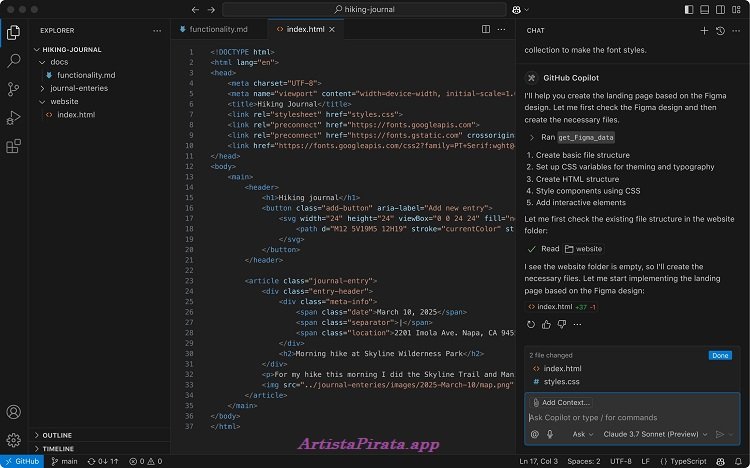Image resolution: width=750 pixels, height=468 pixels.
Task: Show chat history
Action: click(x=720, y=31)
